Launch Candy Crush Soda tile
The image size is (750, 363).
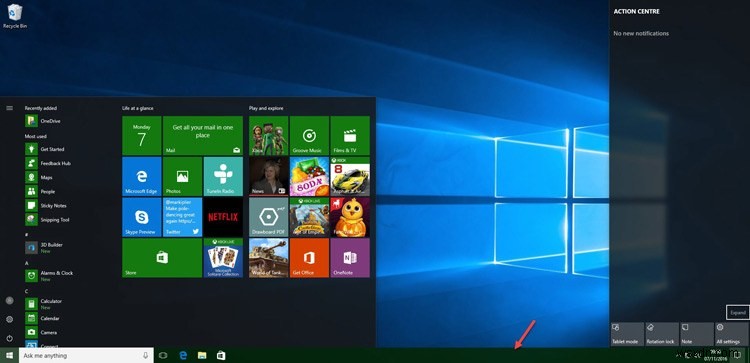309,176
